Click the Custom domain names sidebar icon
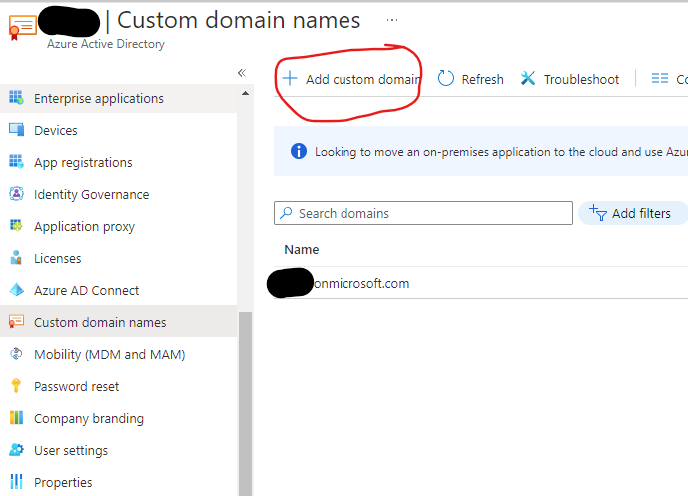The width and height of the screenshot is (688, 496). 16,322
